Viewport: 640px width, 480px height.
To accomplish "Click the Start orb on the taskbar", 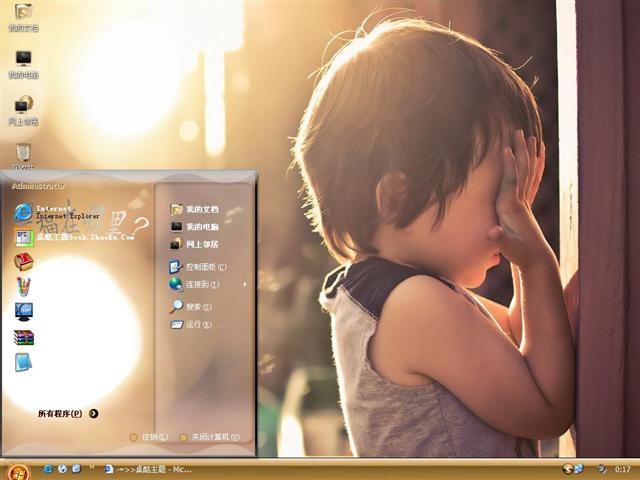I will click(17, 469).
